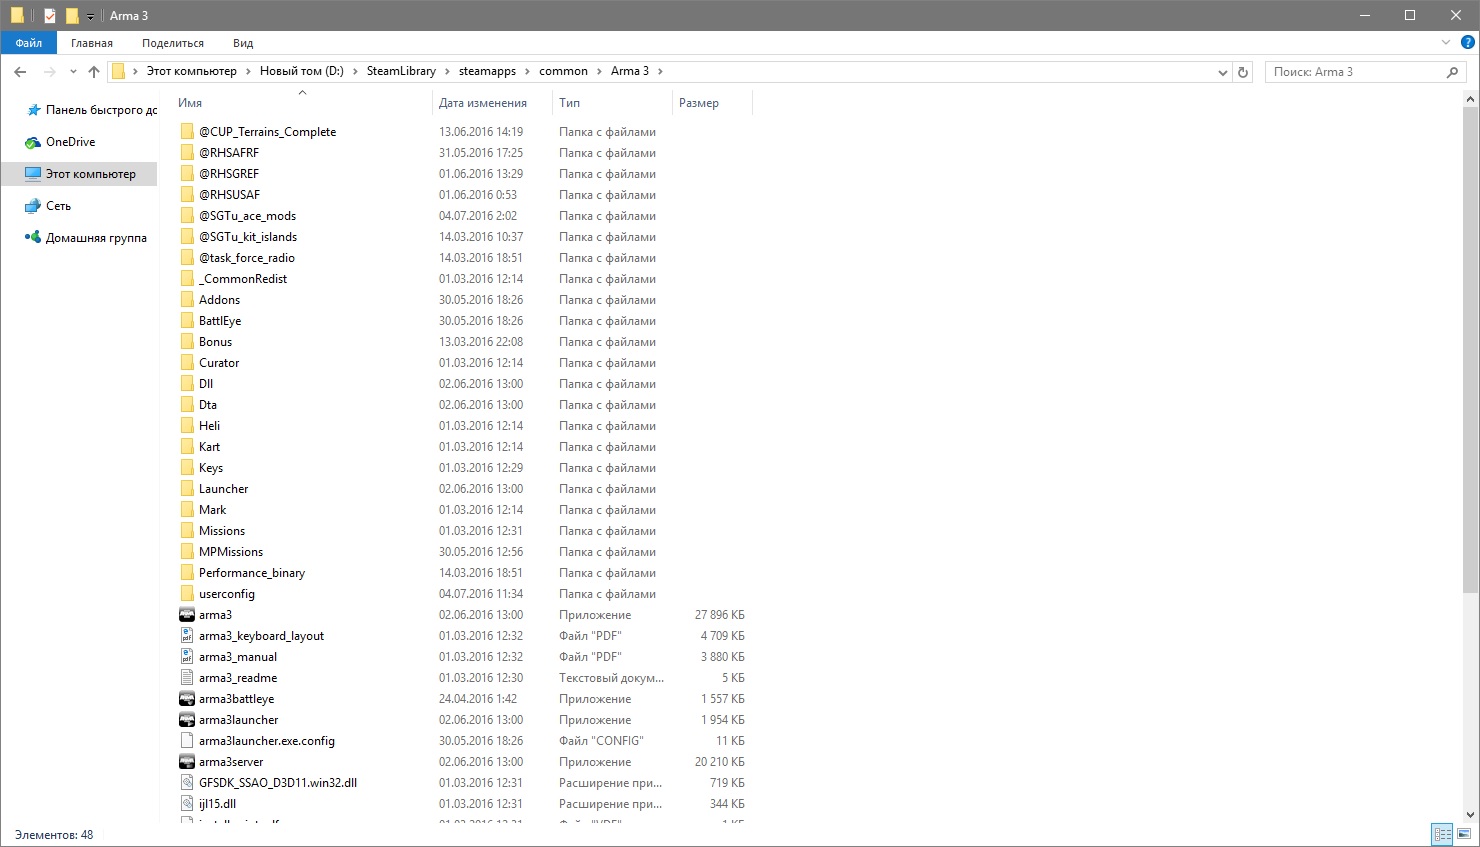This screenshot has height=847, width=1480.
Task: Open the Help question mark icon
Action: (1468, 43)
